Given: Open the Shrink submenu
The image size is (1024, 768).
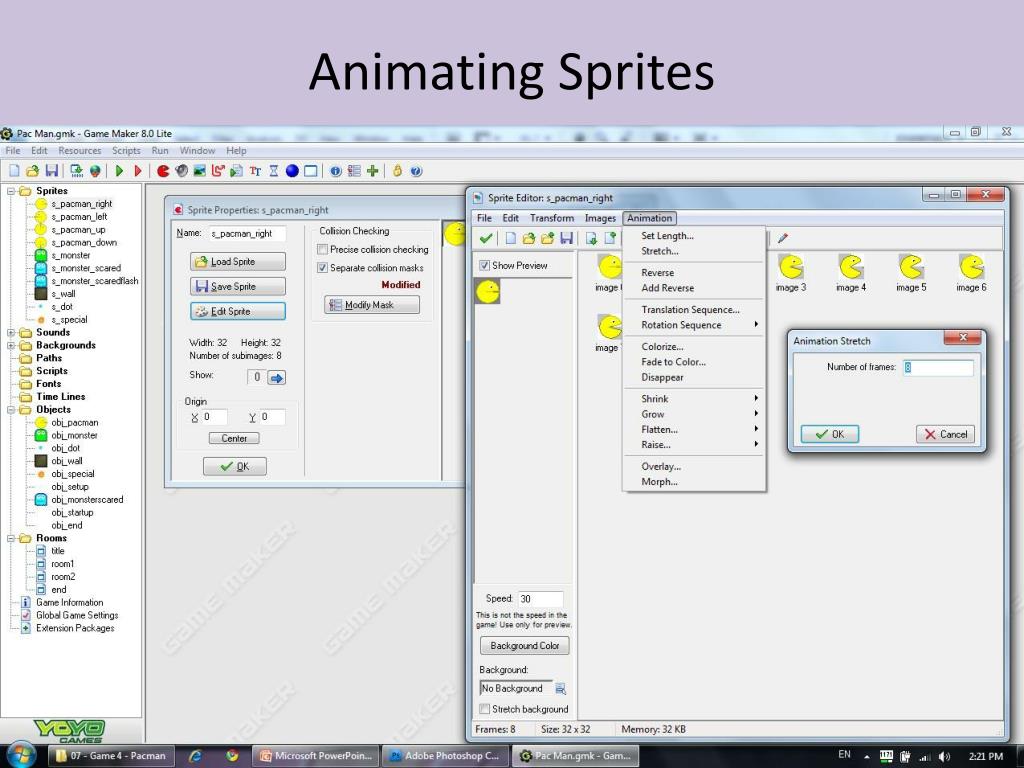Looking at the screenshot, I should click(x=694, y=399).
